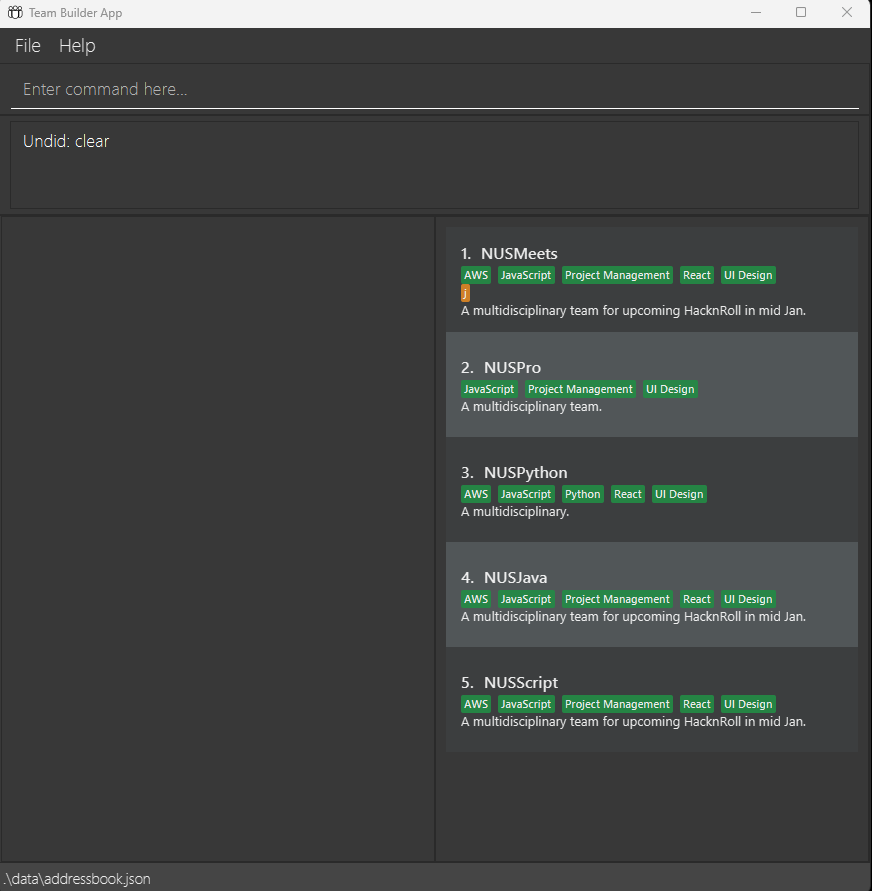Click the AWS tag in NUSMeets
The image size is (872, 891).
[x=476, y=275]
